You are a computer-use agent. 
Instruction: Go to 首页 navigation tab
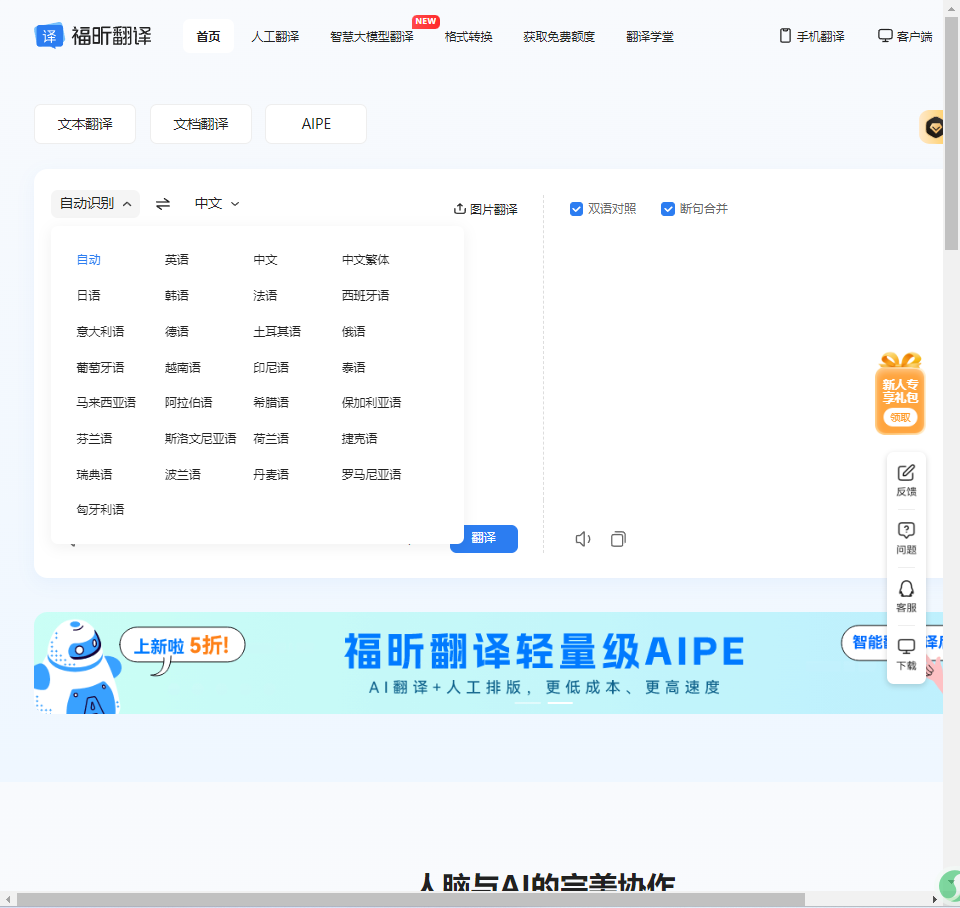coord(208,36)
